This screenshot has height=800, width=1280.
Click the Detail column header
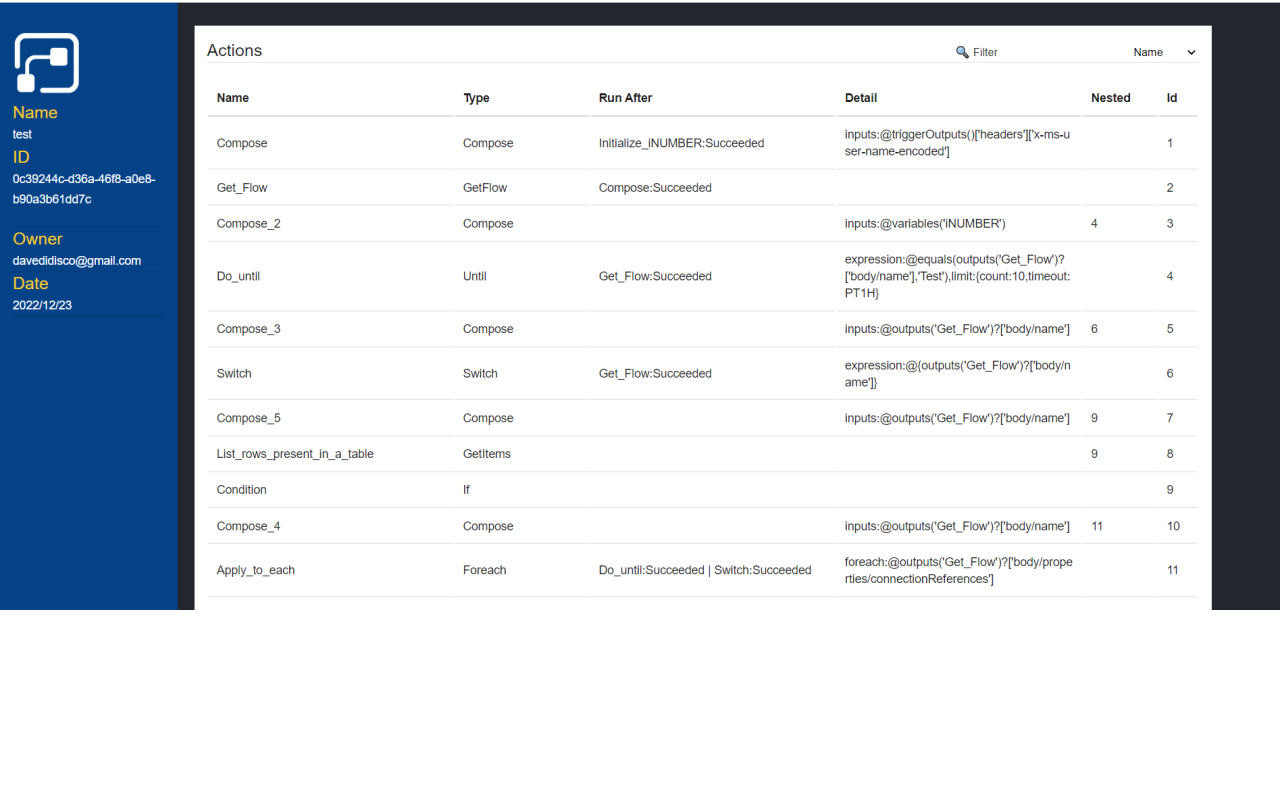(861, 98)
